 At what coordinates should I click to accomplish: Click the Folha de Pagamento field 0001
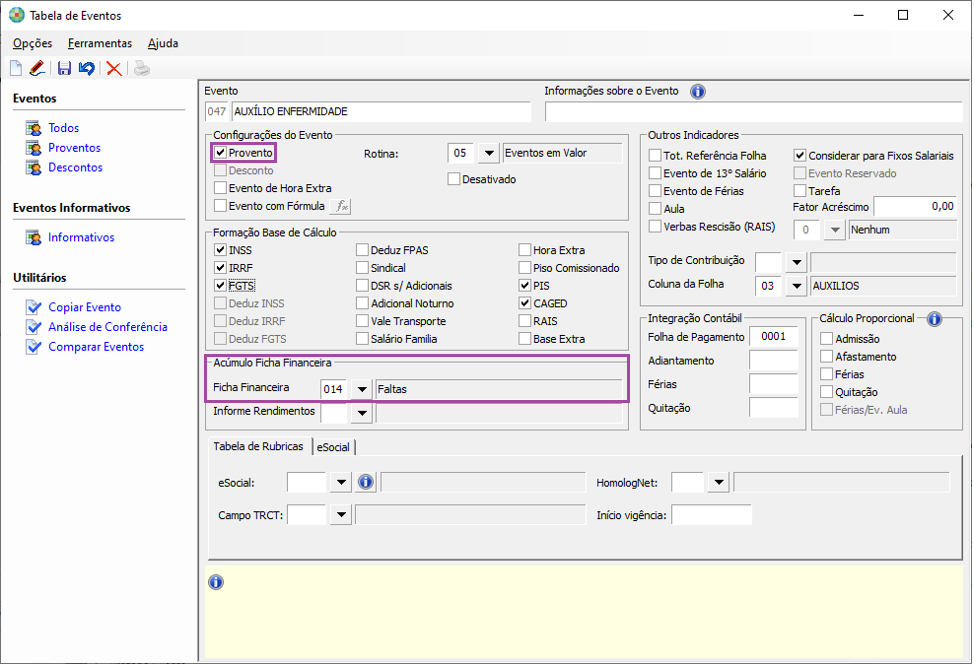click(x=773, y=337)
